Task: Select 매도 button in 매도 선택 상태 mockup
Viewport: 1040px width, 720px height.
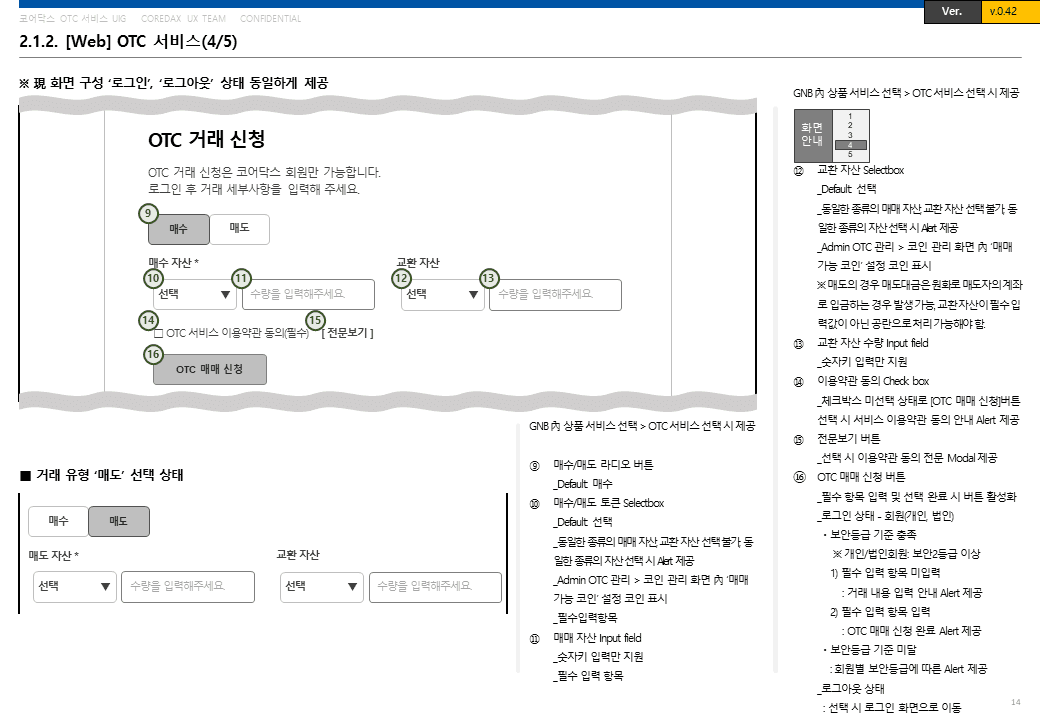Action: pos(119,521)
